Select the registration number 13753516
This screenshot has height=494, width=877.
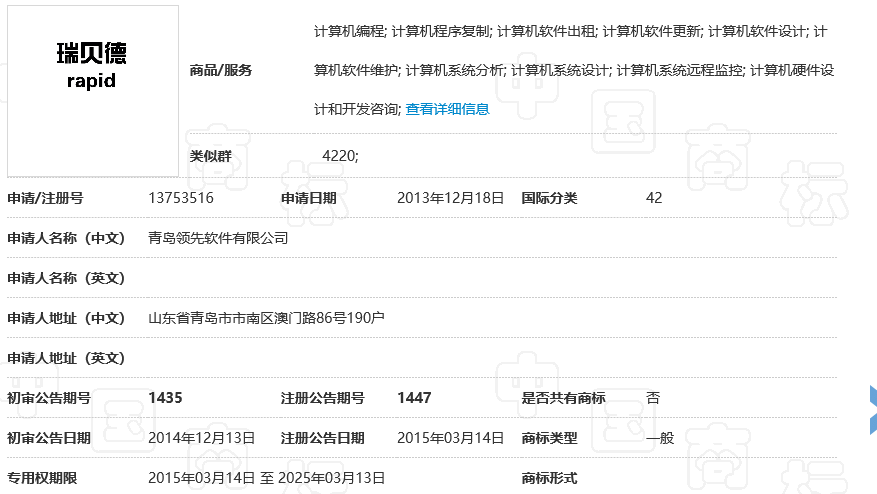[x=180, y=198]
